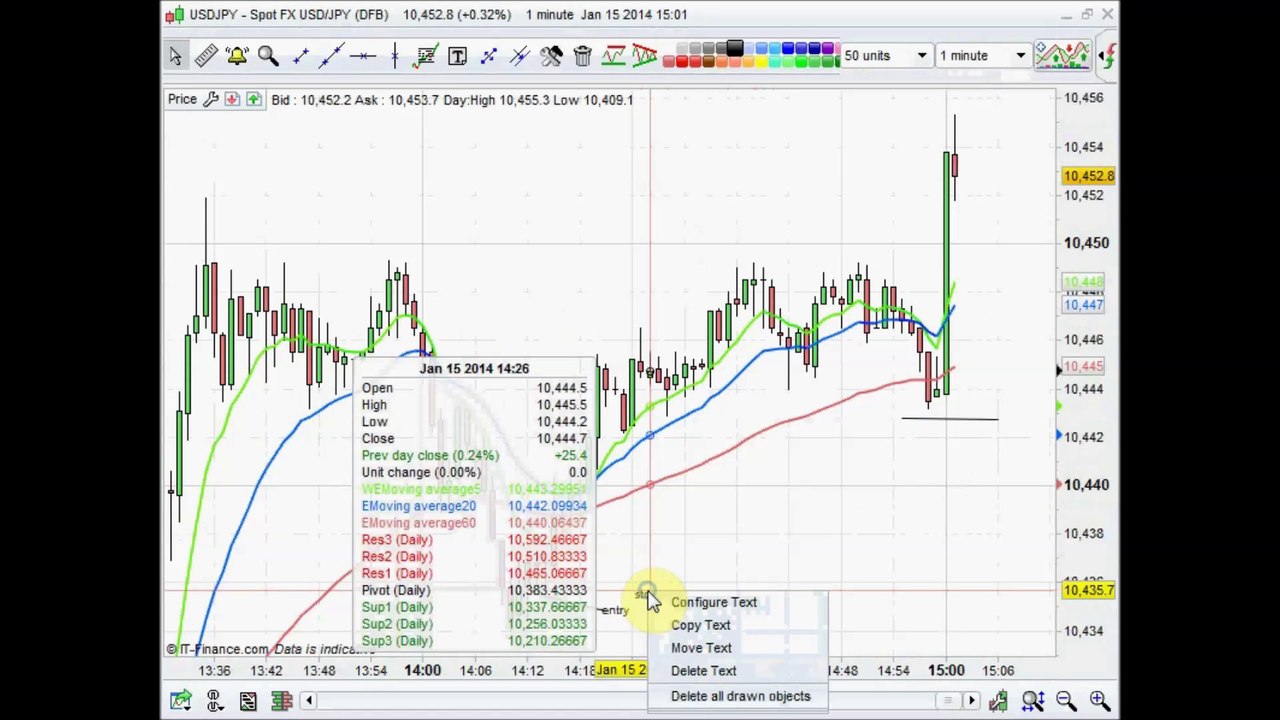Click the zoom in magnifier at bottom right
Screen dimensions: 1280x720
click(1099, 701)
